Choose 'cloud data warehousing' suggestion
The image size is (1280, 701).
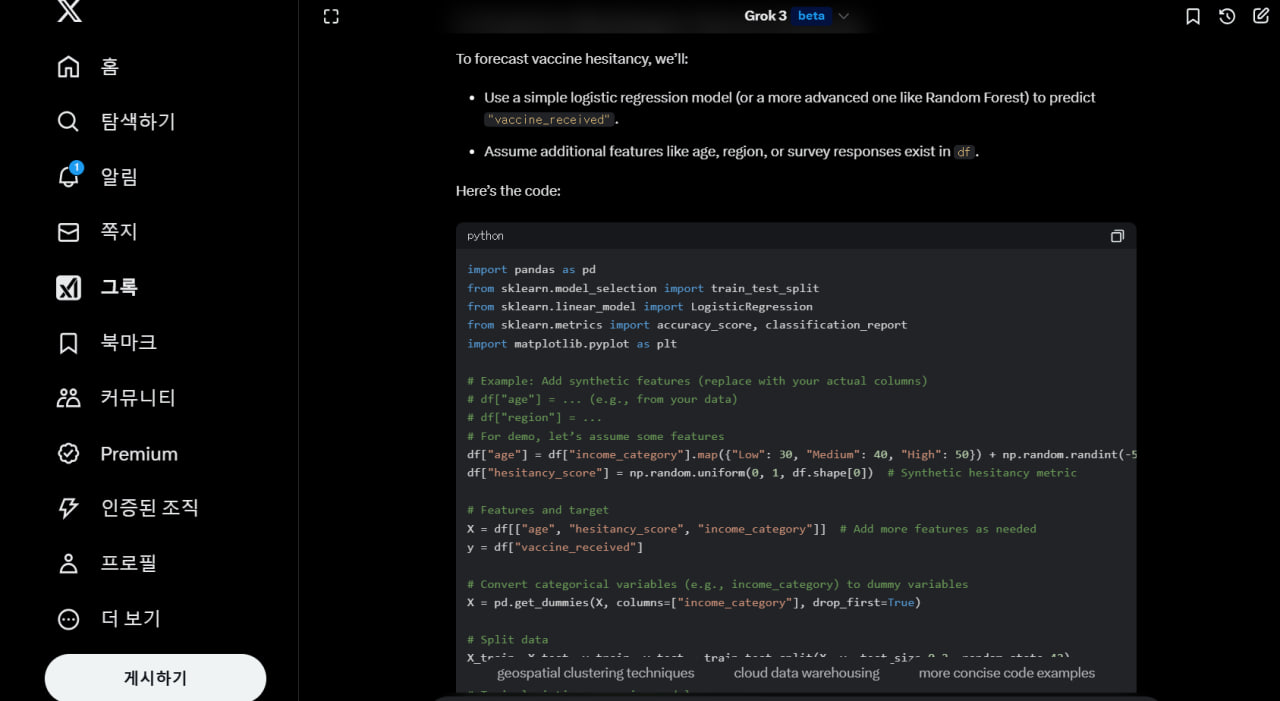[807, 673]
